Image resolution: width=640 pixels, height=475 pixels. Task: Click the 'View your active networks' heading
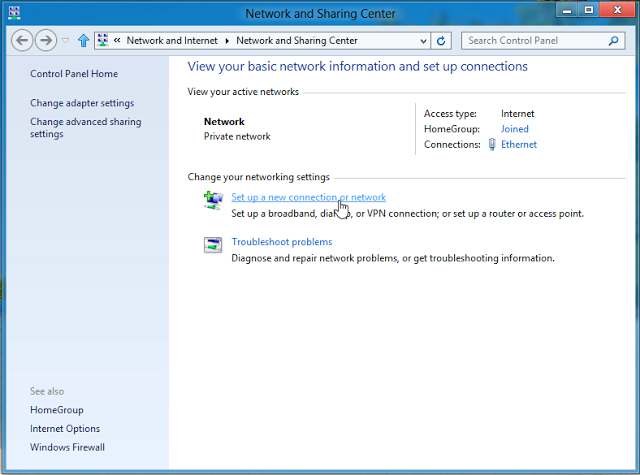243,92
